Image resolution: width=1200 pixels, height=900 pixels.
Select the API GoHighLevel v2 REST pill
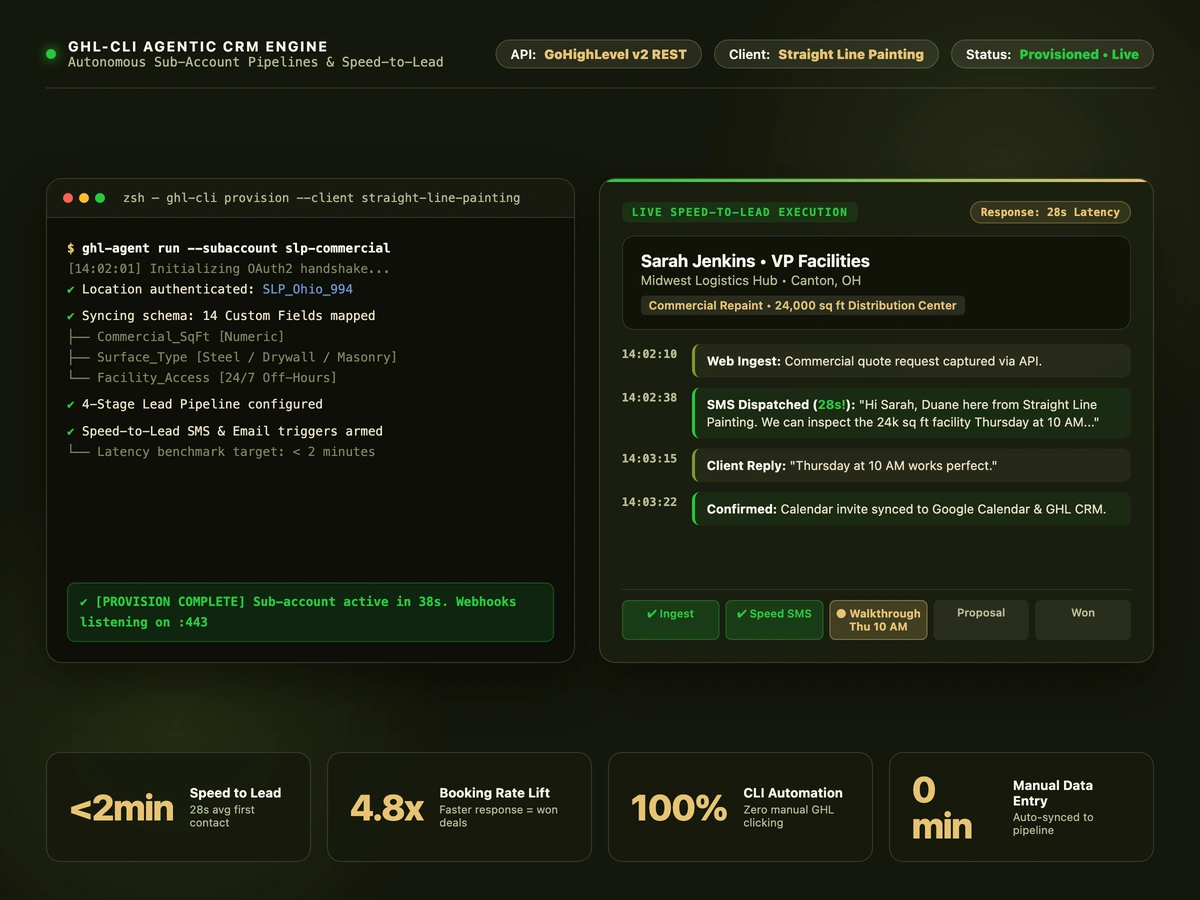(x=598, y=54)
